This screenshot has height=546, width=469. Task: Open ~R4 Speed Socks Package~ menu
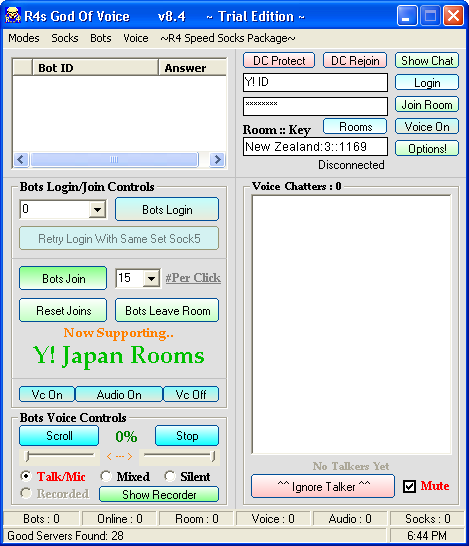click(x=228, y=38)
